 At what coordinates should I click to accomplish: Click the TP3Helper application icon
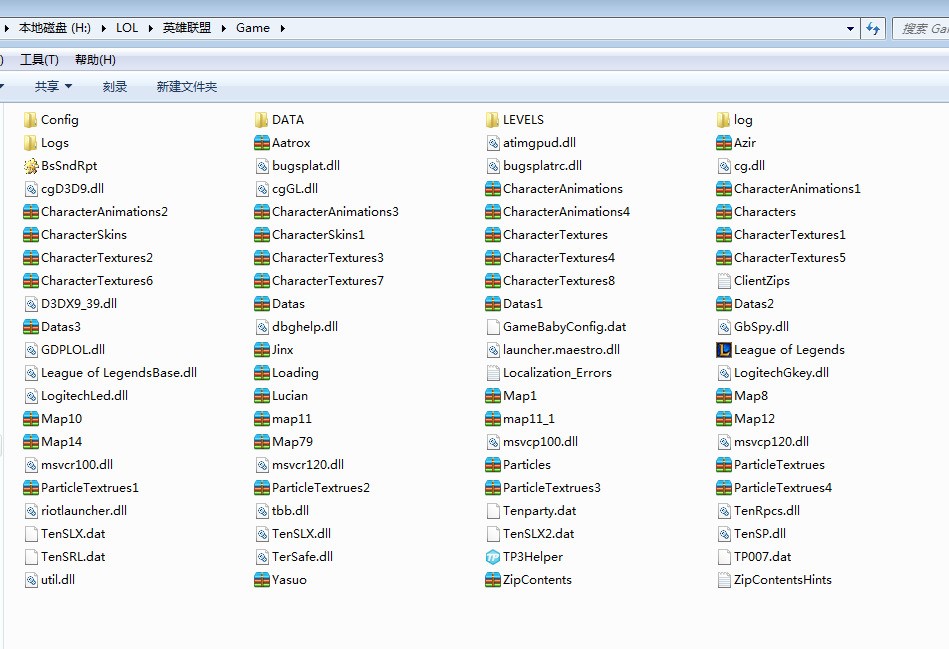493,557
